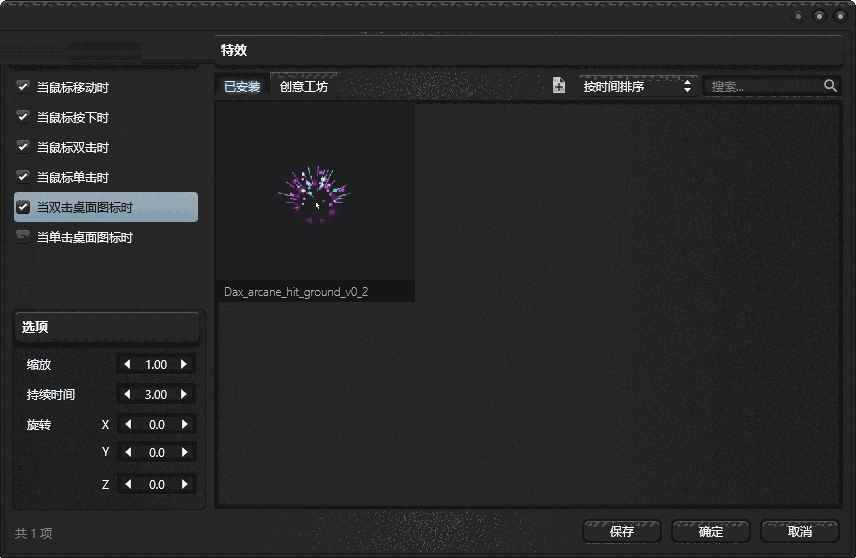Uncheck the 当双击桌面图标时 checkbox
This screenshot has height=558, width=856.
pos(23,207)
